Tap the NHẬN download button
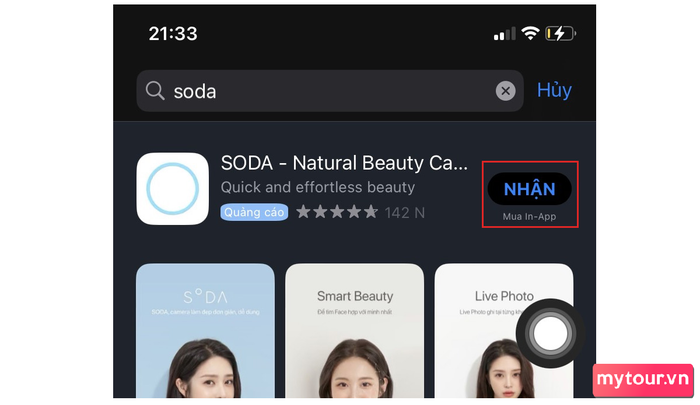Image resolution: width=700 pixels, height=405 pixels. (x=529, y=189)
